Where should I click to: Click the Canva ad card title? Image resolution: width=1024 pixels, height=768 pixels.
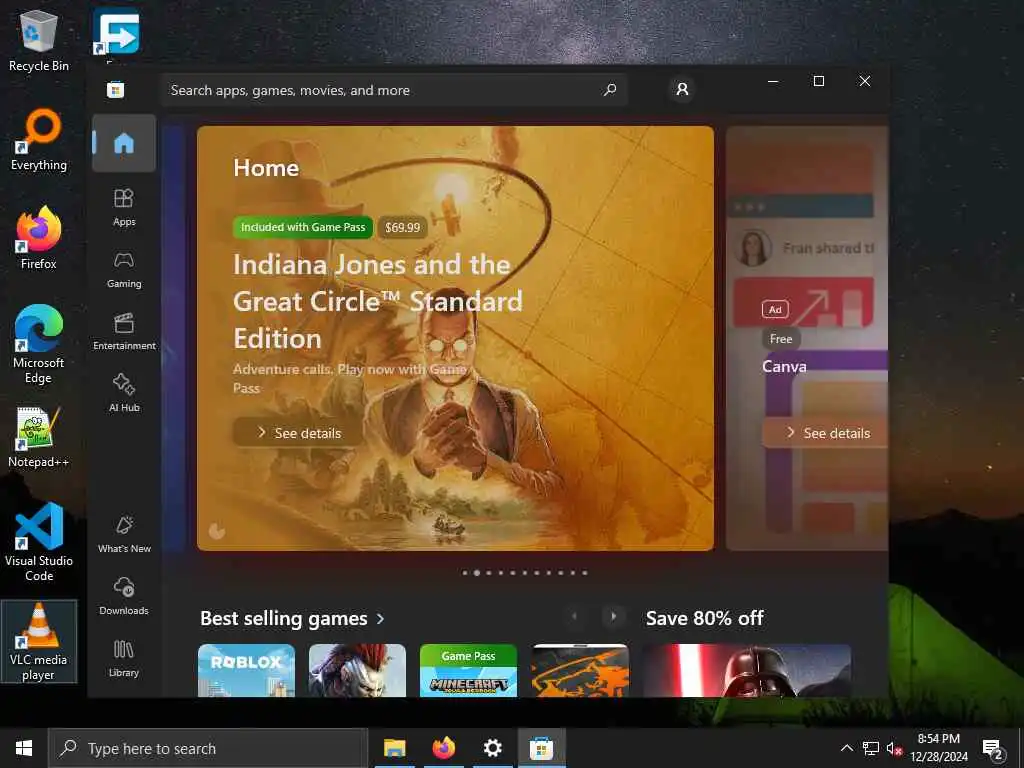[784, 366]
